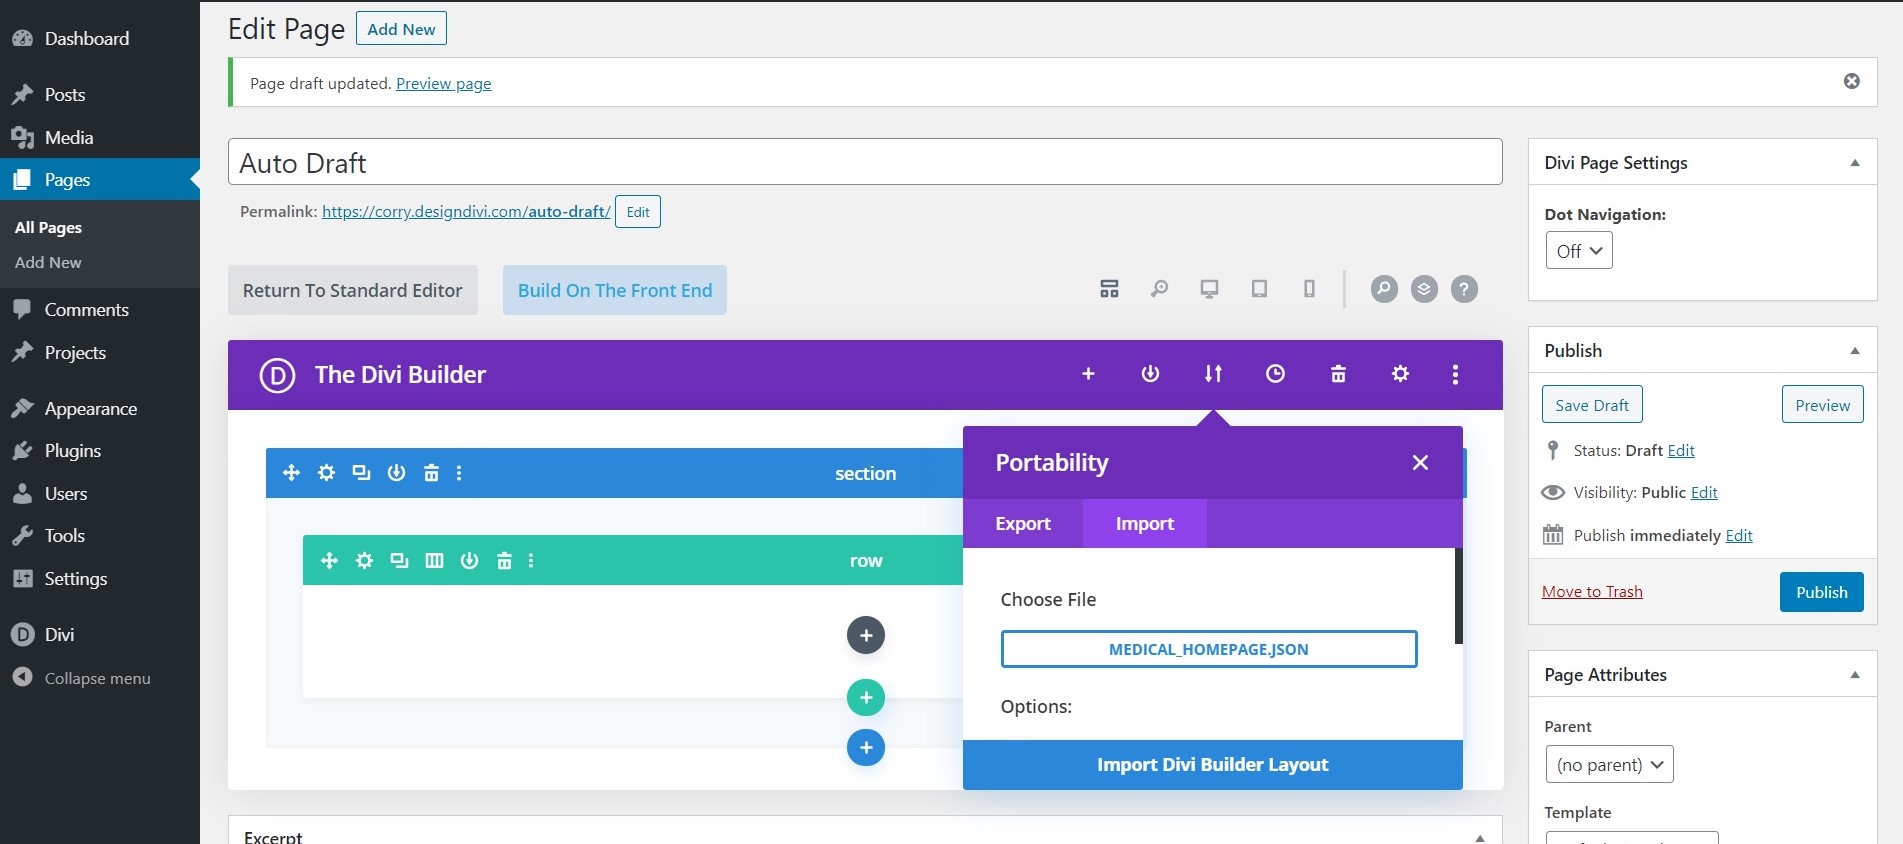Image resolution: width=1903 pixels, height=844 pixels.
Task: Open the Dot Navigation dropdown
Action: [1579, 251]
